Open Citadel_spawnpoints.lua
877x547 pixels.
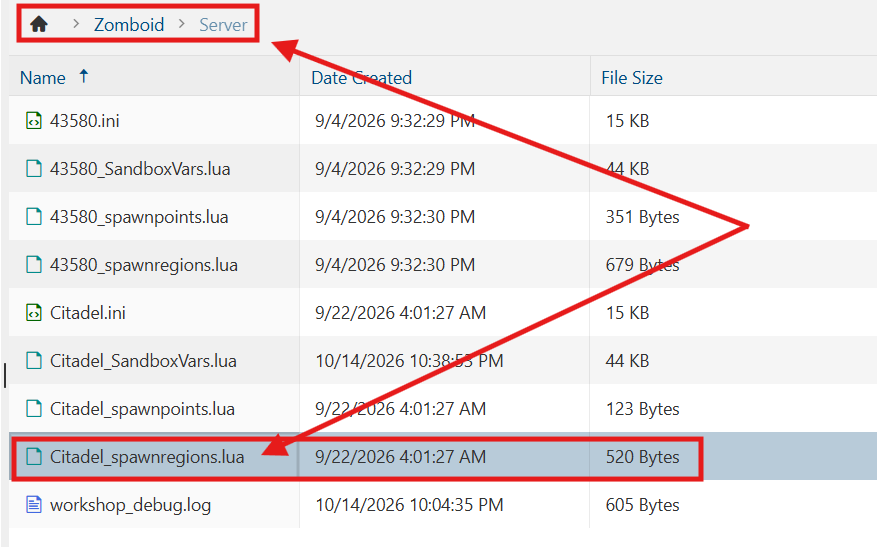pos(142,409)
